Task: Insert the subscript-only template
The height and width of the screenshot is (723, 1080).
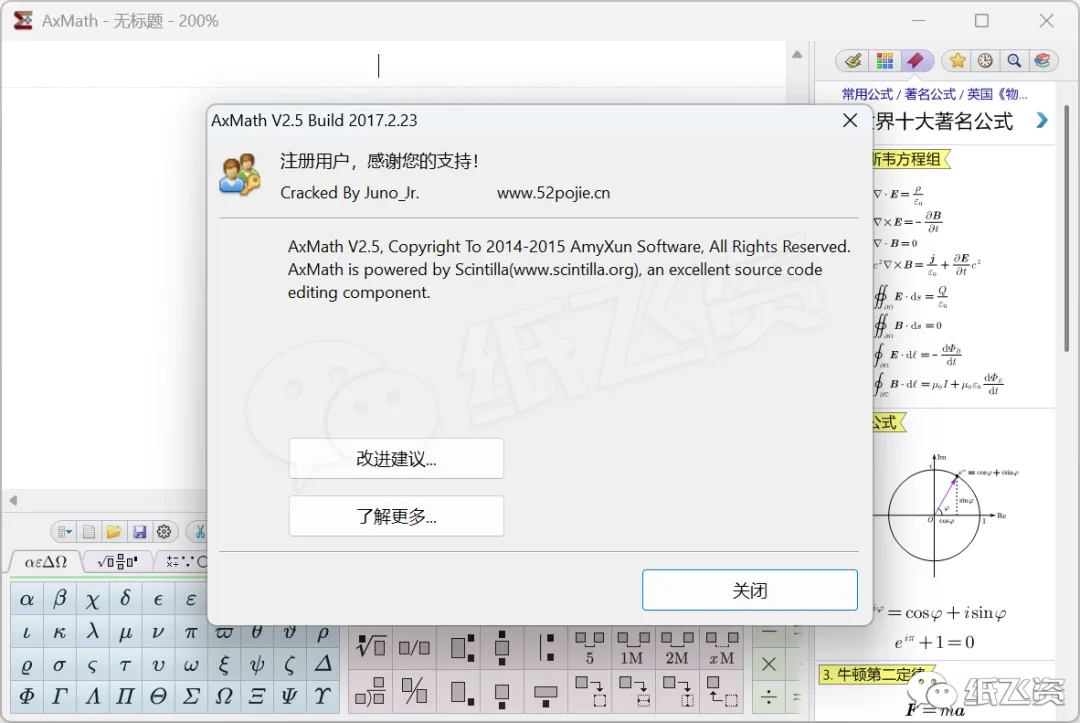Action: [x=461, y=691]
